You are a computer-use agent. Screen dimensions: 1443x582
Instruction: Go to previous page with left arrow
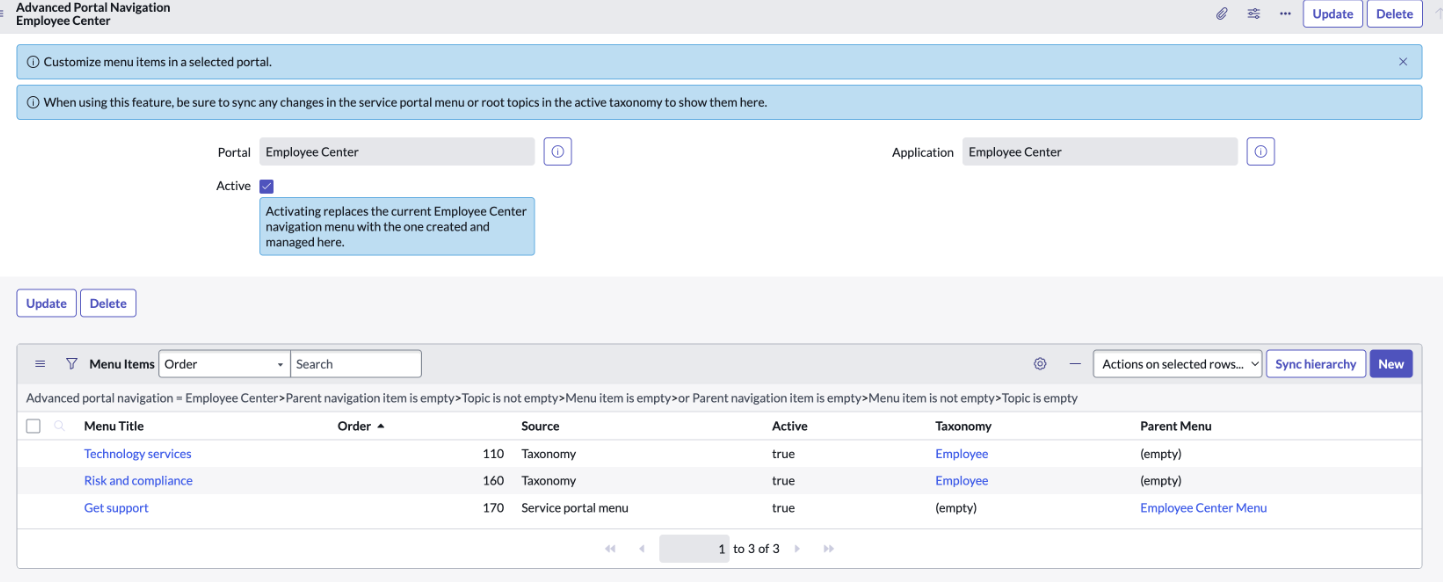641,549
